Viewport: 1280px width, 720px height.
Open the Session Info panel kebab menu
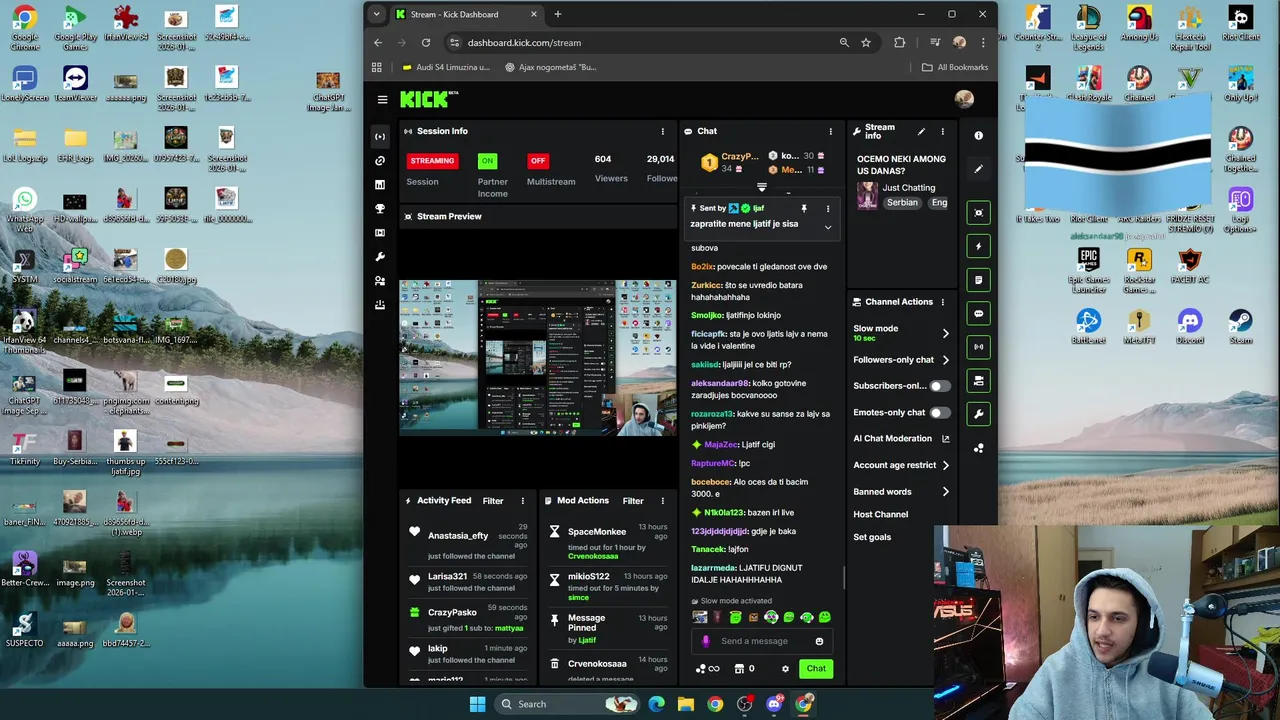coord(662,131)
